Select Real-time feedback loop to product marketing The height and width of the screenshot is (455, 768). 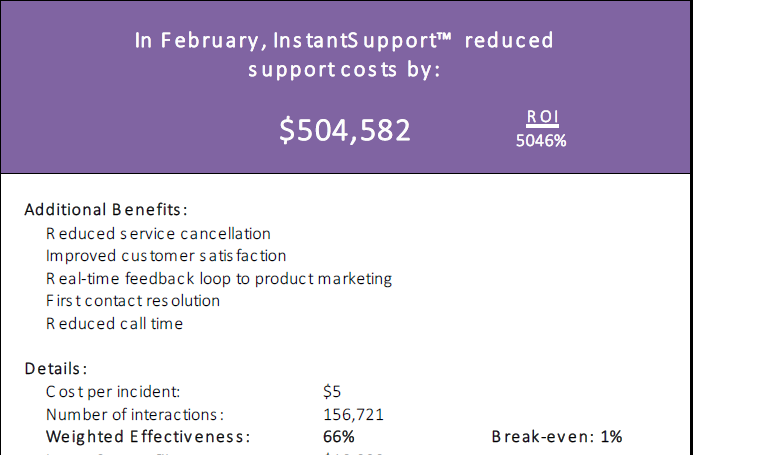[219, 279]
